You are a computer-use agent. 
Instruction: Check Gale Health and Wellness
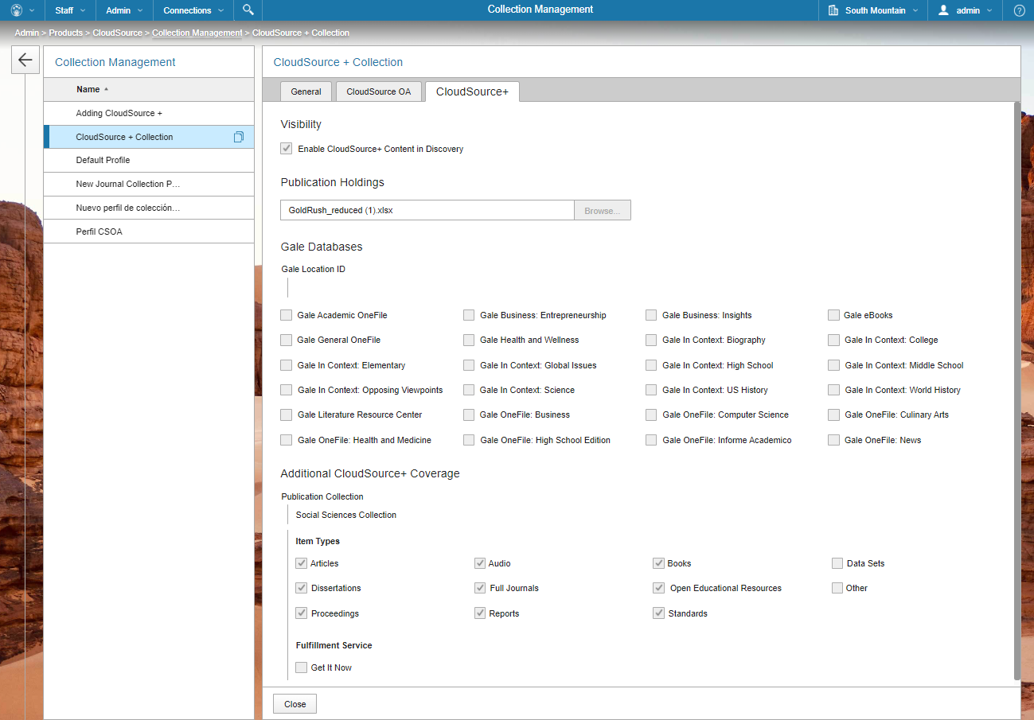(x=469, y=340)
